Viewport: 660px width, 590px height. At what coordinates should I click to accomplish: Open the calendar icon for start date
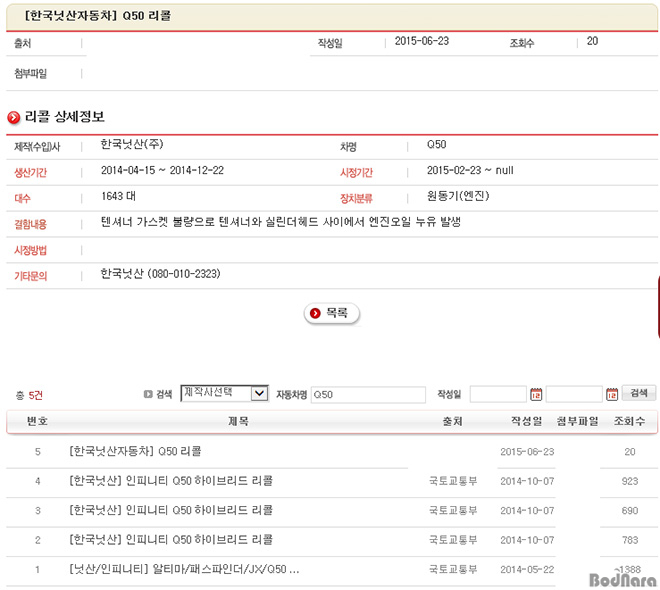pos(536,394)
